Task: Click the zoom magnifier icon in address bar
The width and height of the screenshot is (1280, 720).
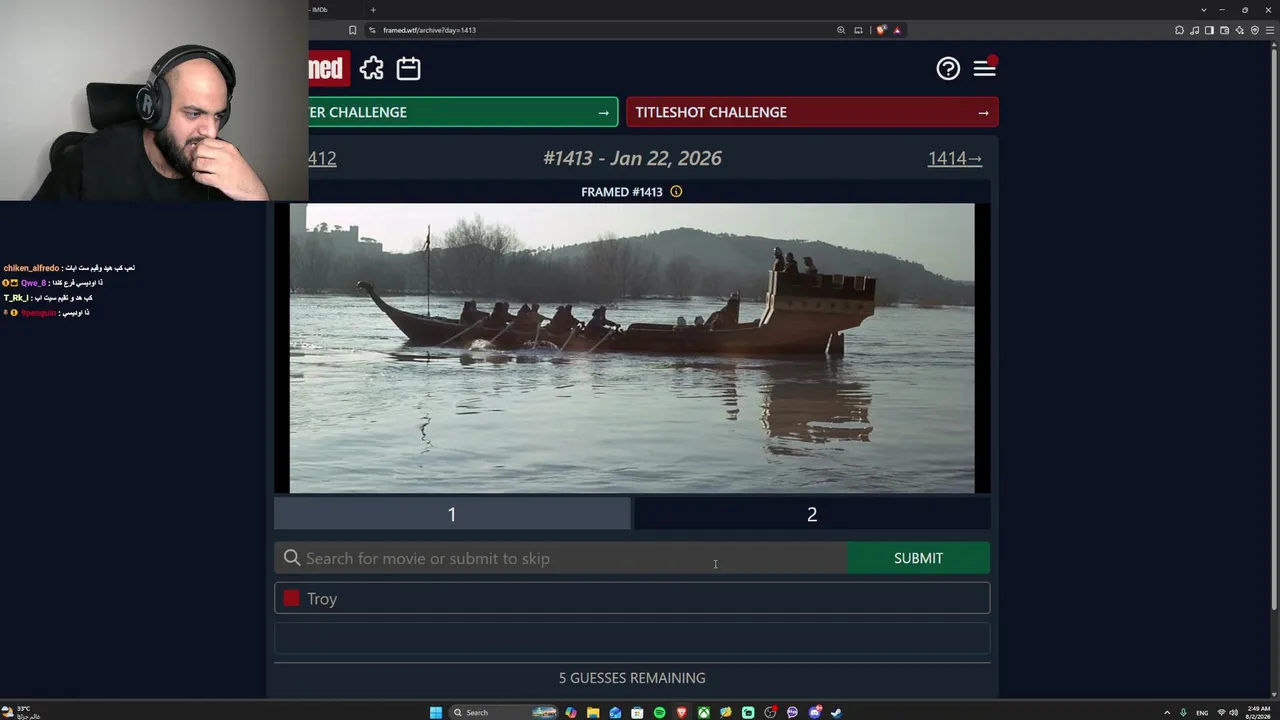Action: [841, 30]
